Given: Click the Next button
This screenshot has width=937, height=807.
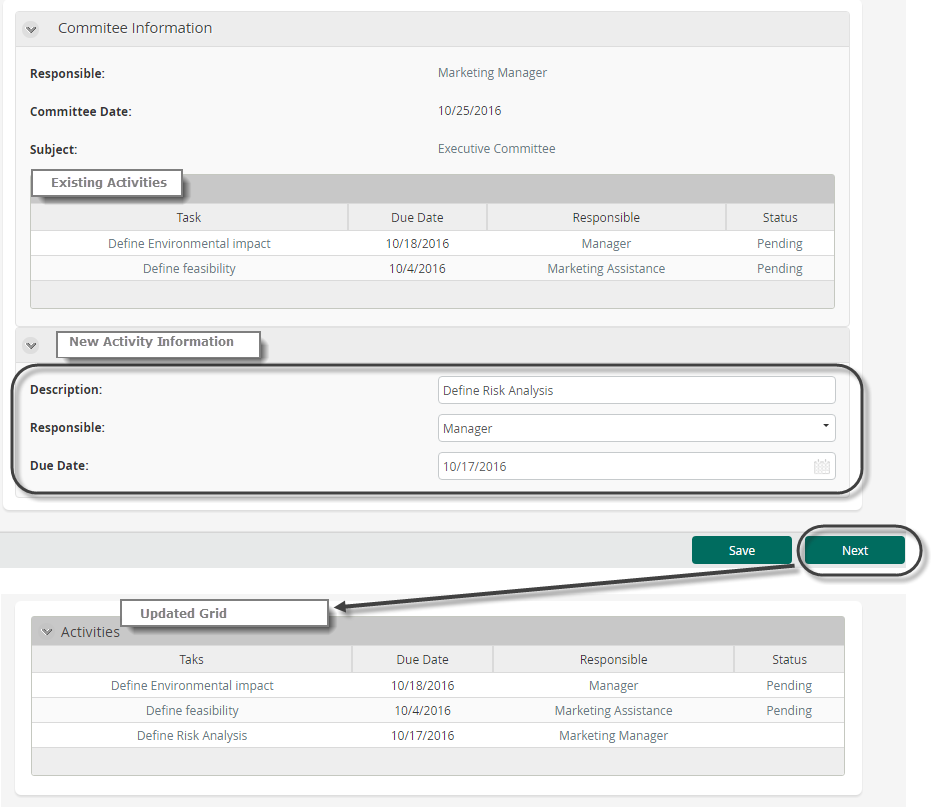Looking at the screenshot, I should point(855,550).
